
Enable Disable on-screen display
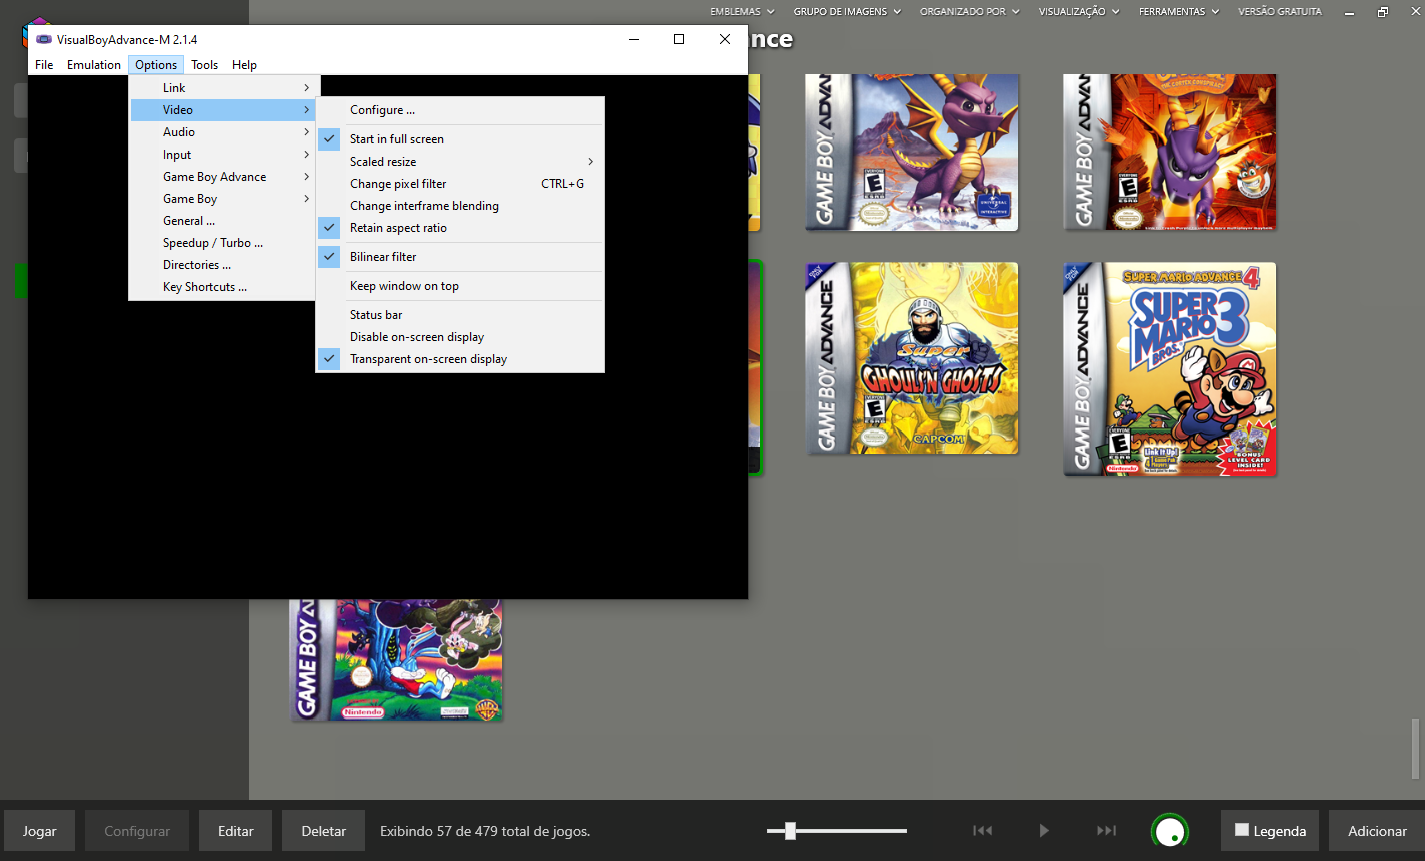(x=460, y=337)
